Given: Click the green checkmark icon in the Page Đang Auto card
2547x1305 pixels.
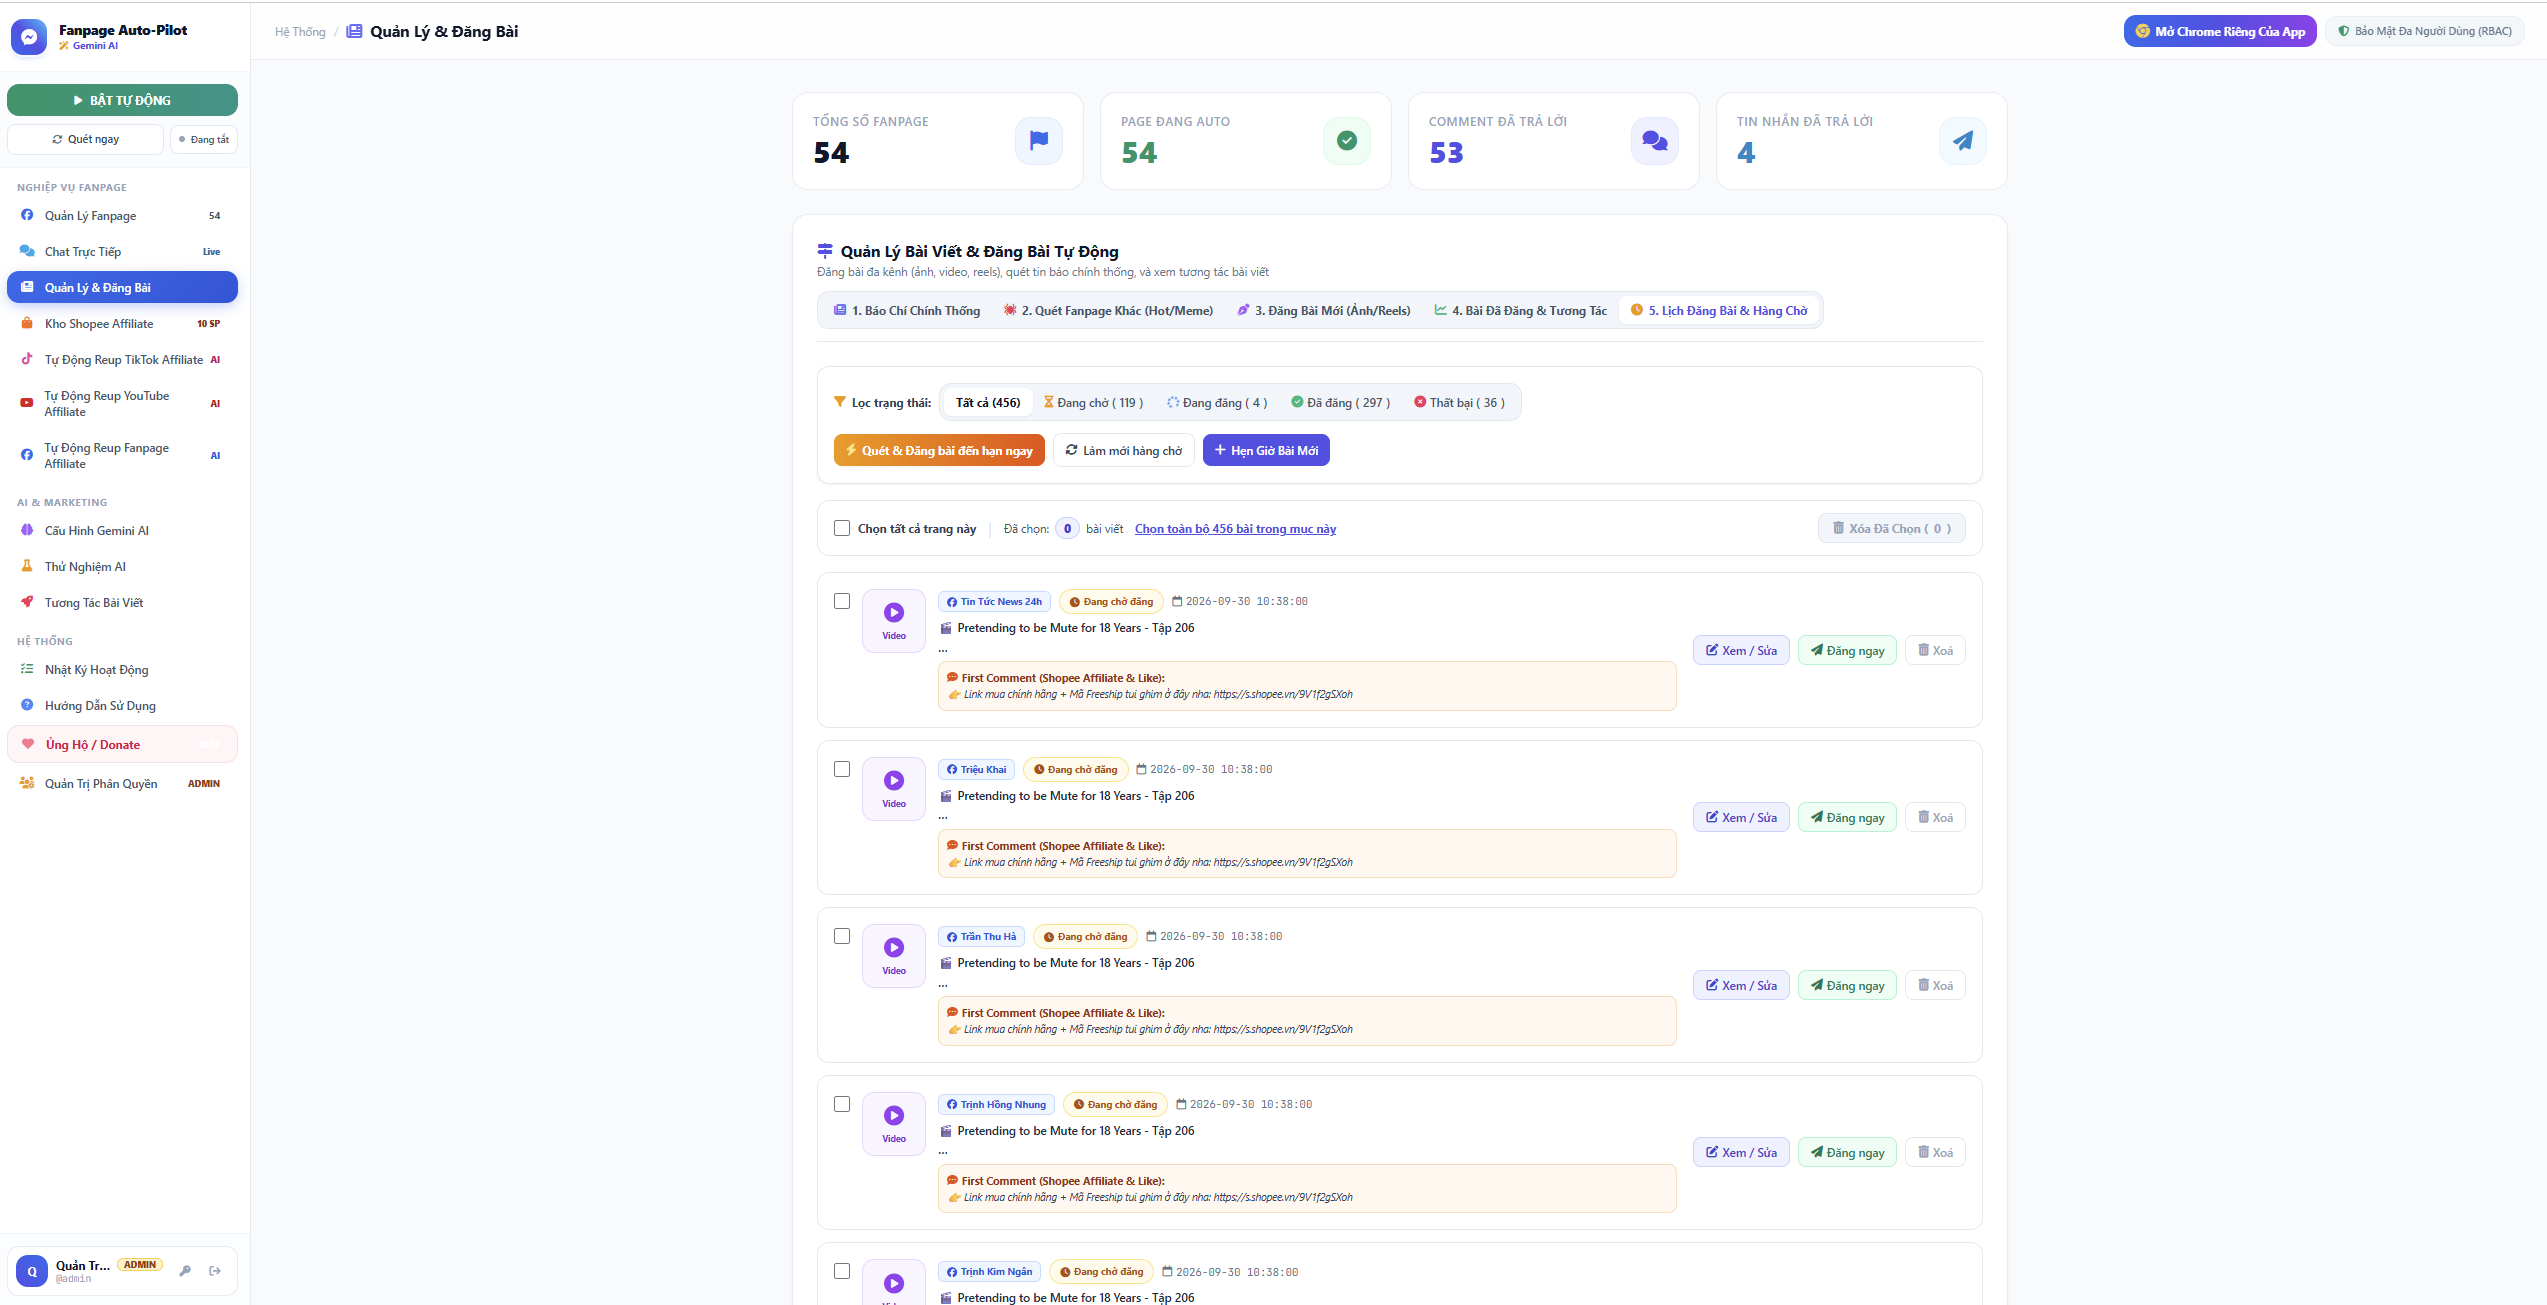Looking at the screenshot, I should tap(1347, 141).
